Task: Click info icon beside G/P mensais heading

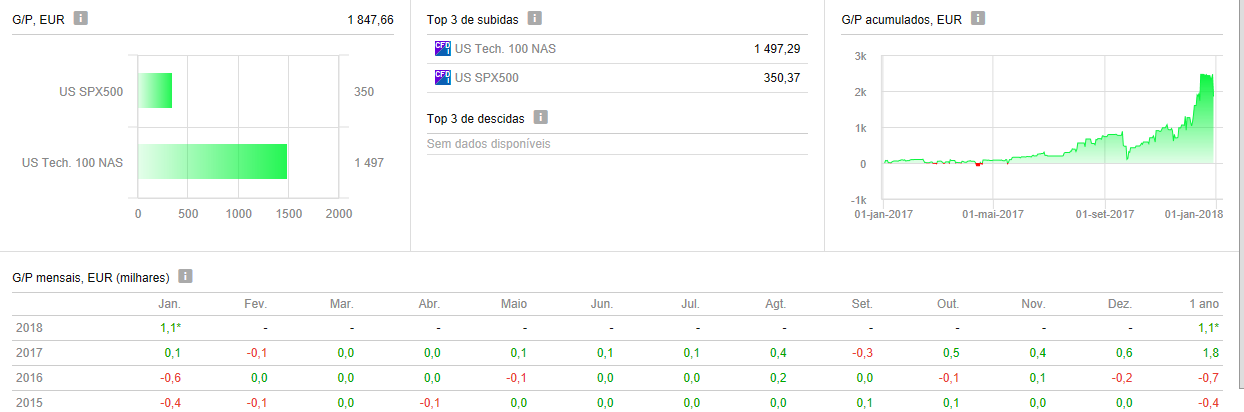Action: (185, 276)
